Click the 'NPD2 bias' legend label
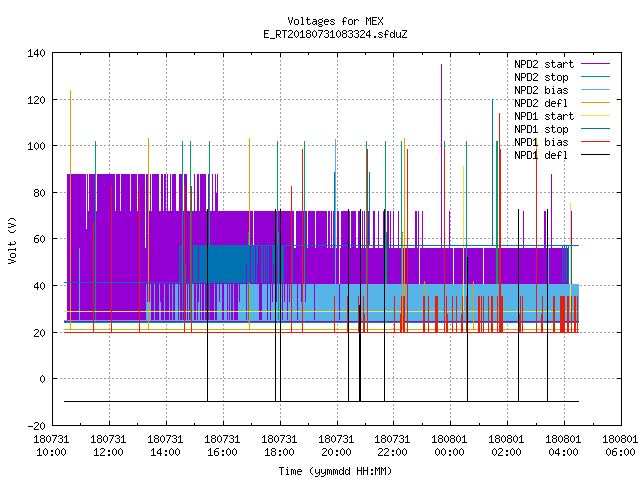The height and width of the screenshot is (480, 640). [541, 90]
